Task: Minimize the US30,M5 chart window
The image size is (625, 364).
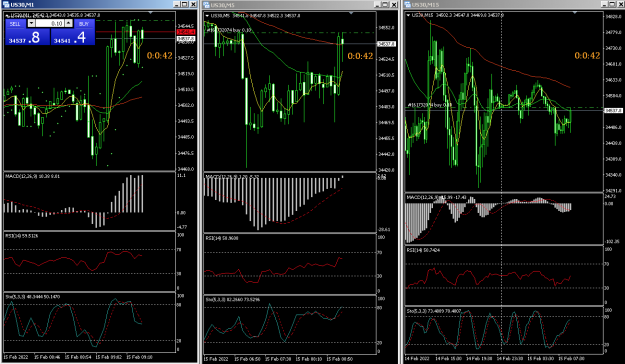Action: tap(377, 5)
